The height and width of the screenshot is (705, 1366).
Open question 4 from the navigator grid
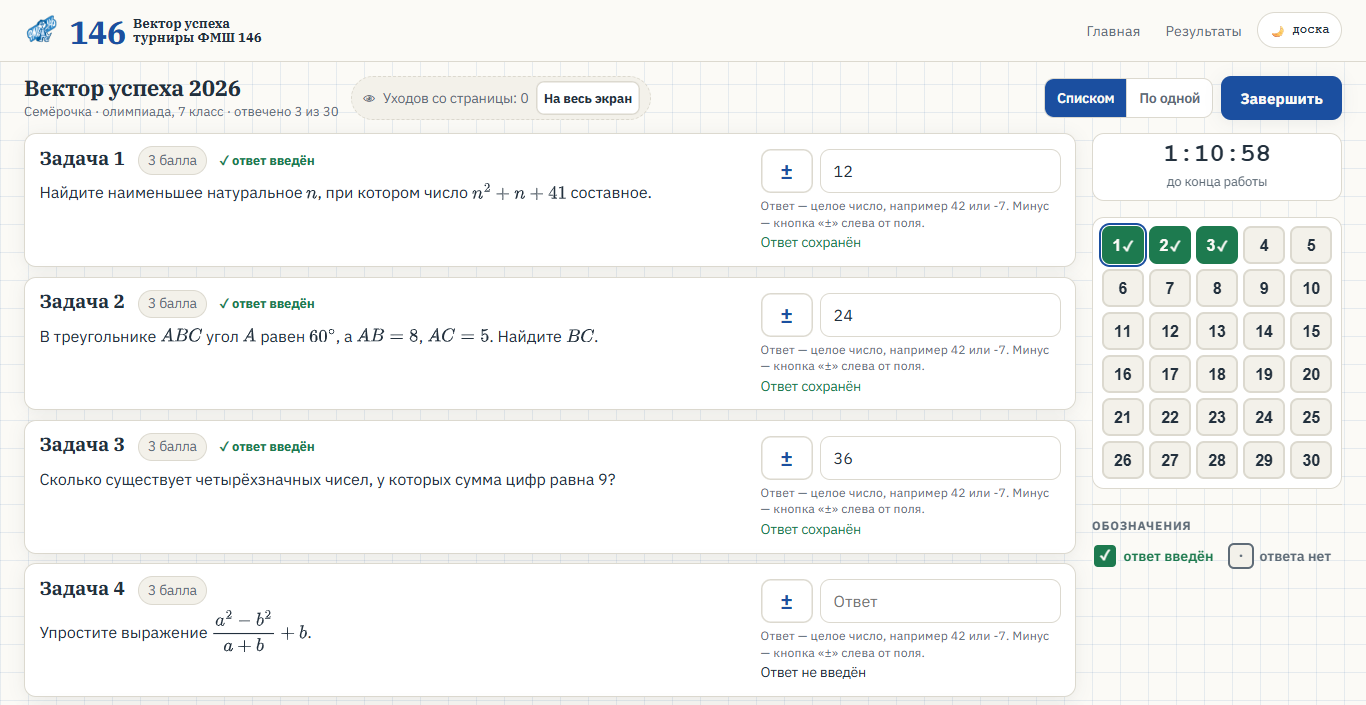pyautogui.click(x=1264, y=245)
